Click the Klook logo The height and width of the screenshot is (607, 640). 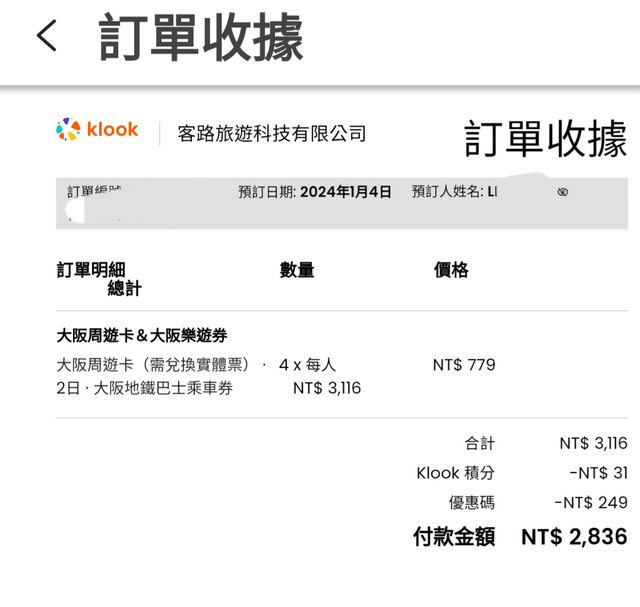click(97, 130)
